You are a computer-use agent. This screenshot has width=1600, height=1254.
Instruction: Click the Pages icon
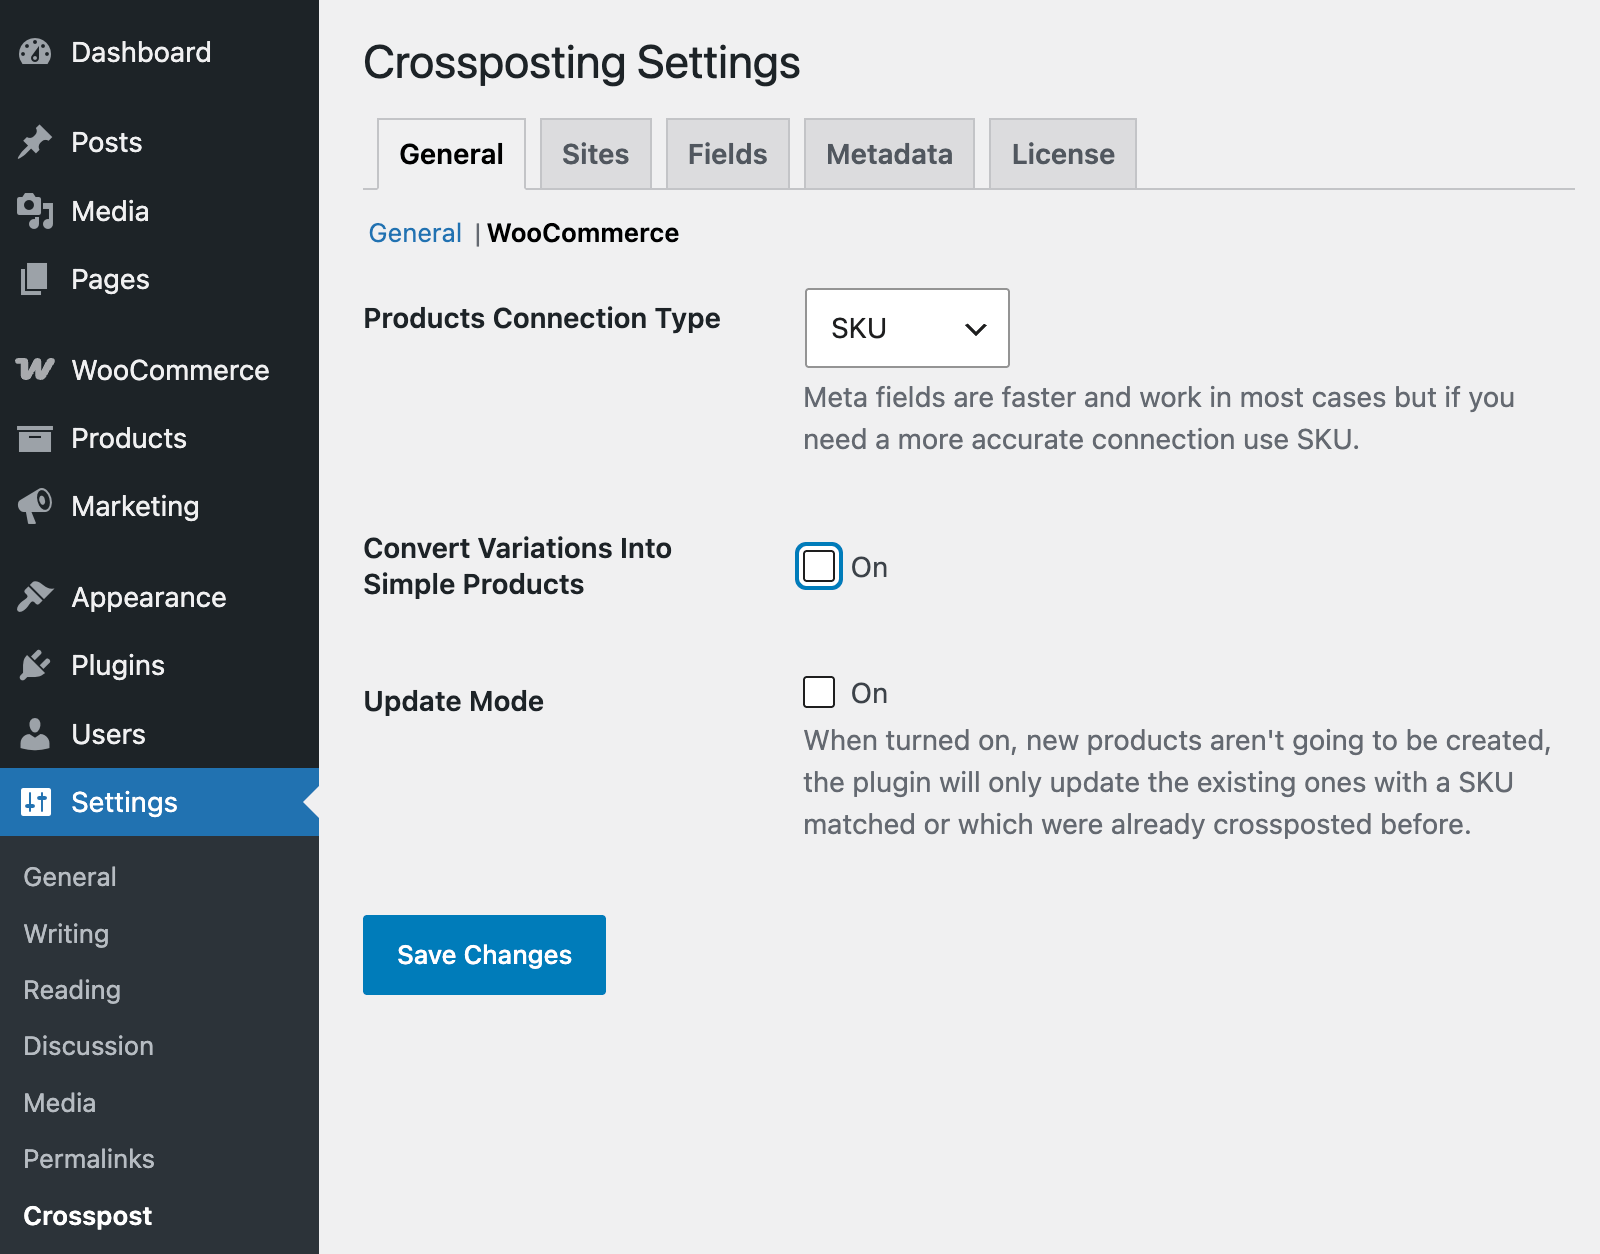[35, 279]
